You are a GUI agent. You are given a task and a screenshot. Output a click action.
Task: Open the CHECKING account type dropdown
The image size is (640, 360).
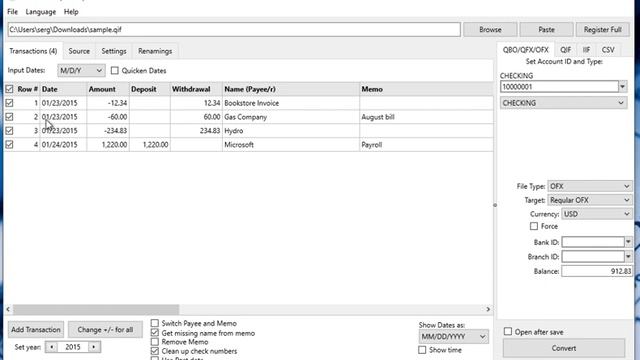click(x=563, y=103)
